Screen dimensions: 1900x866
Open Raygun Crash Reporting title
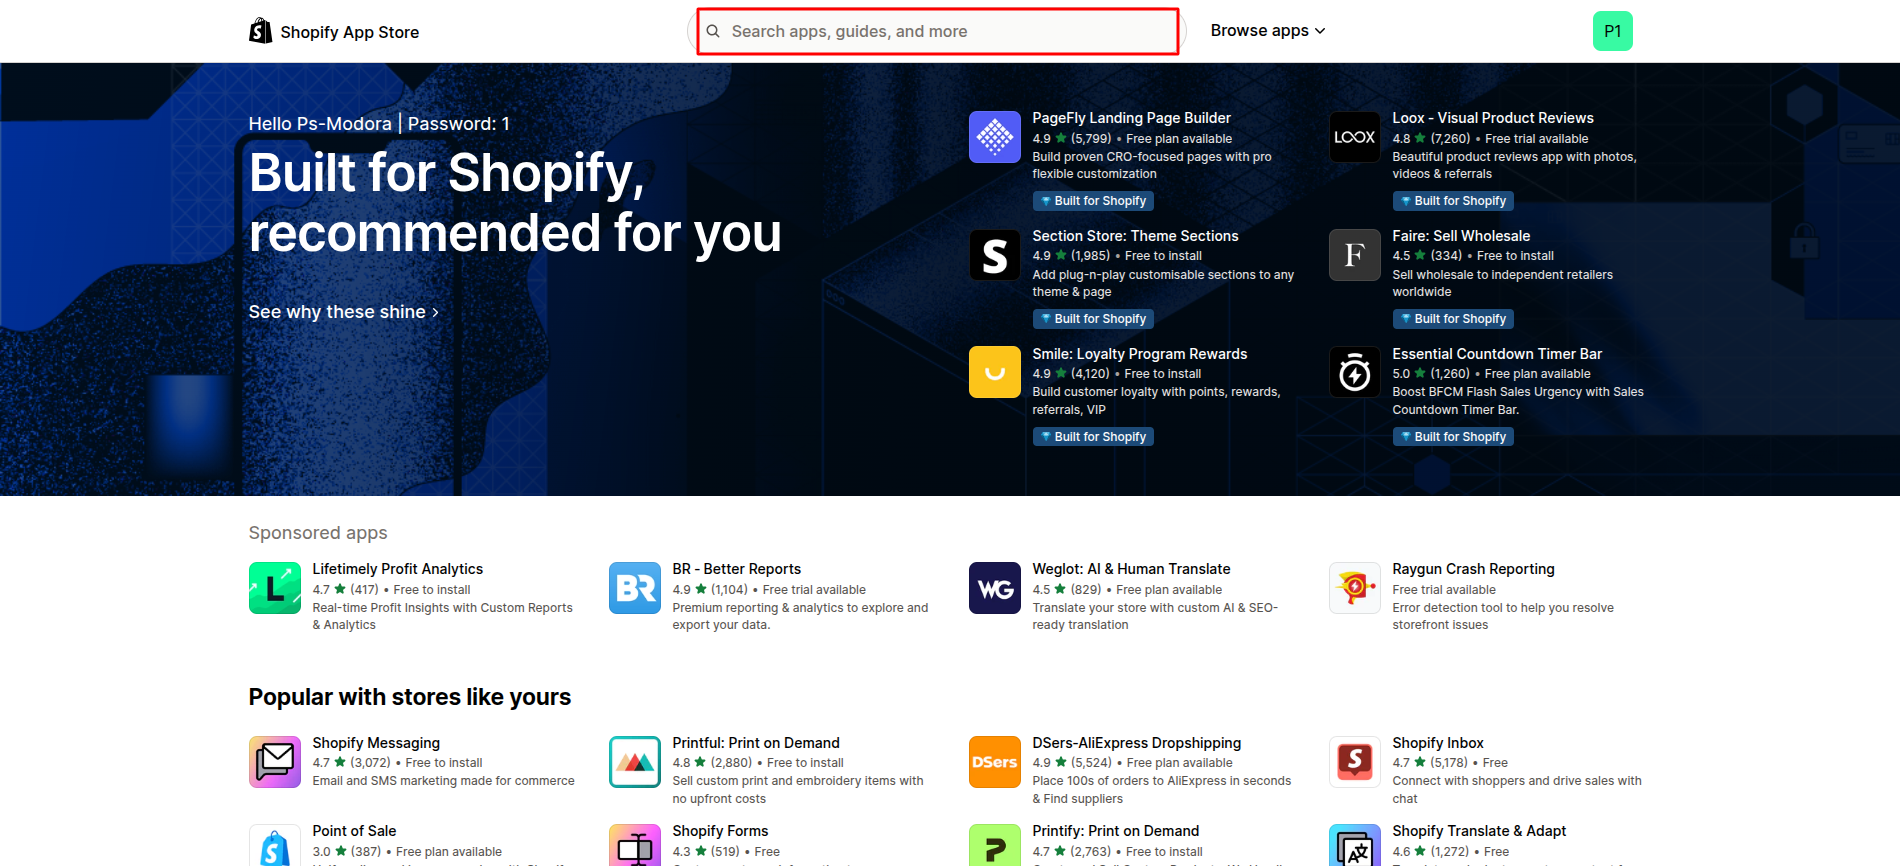click(x=1473, y=569)
